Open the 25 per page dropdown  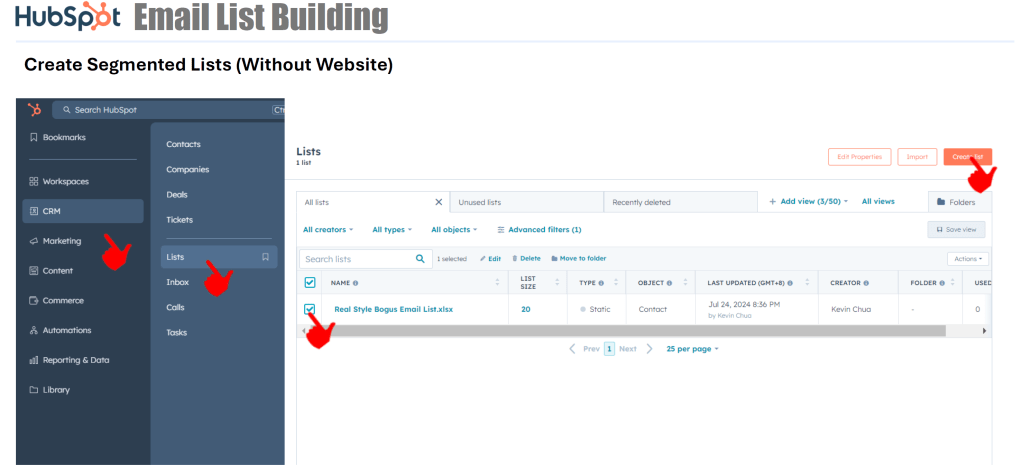click(692, 349)
